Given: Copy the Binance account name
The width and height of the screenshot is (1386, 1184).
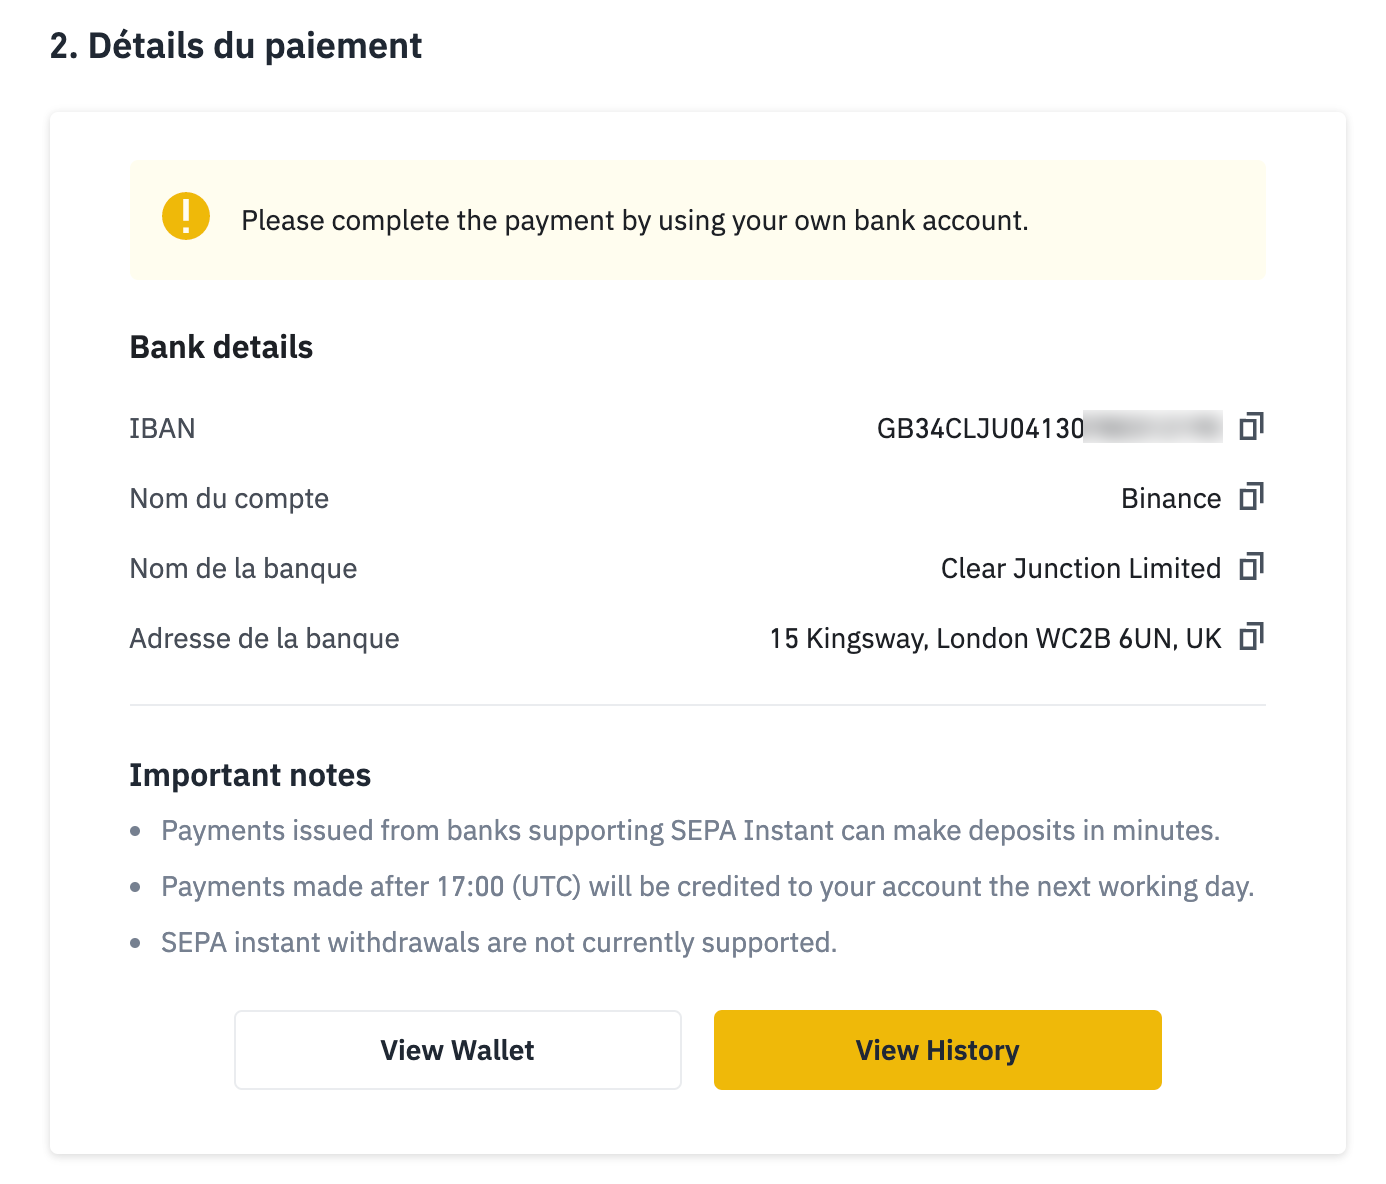Looking at the screenshot, I should tap(1251, 497).
